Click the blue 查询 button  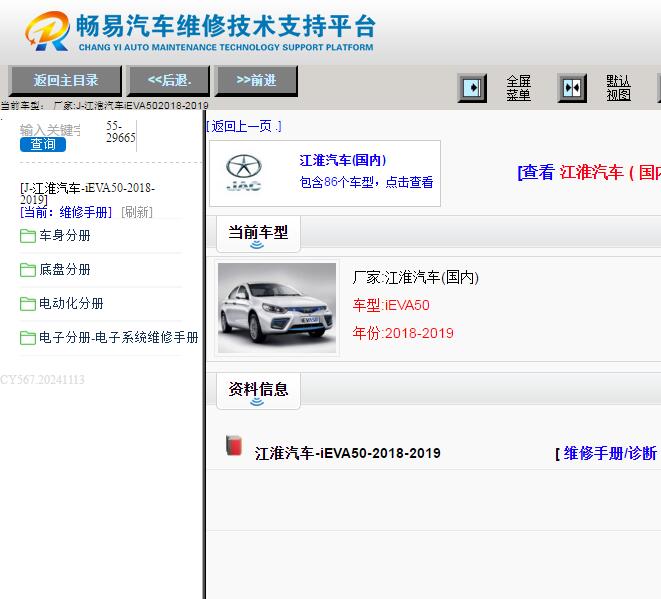click(43, 145)
